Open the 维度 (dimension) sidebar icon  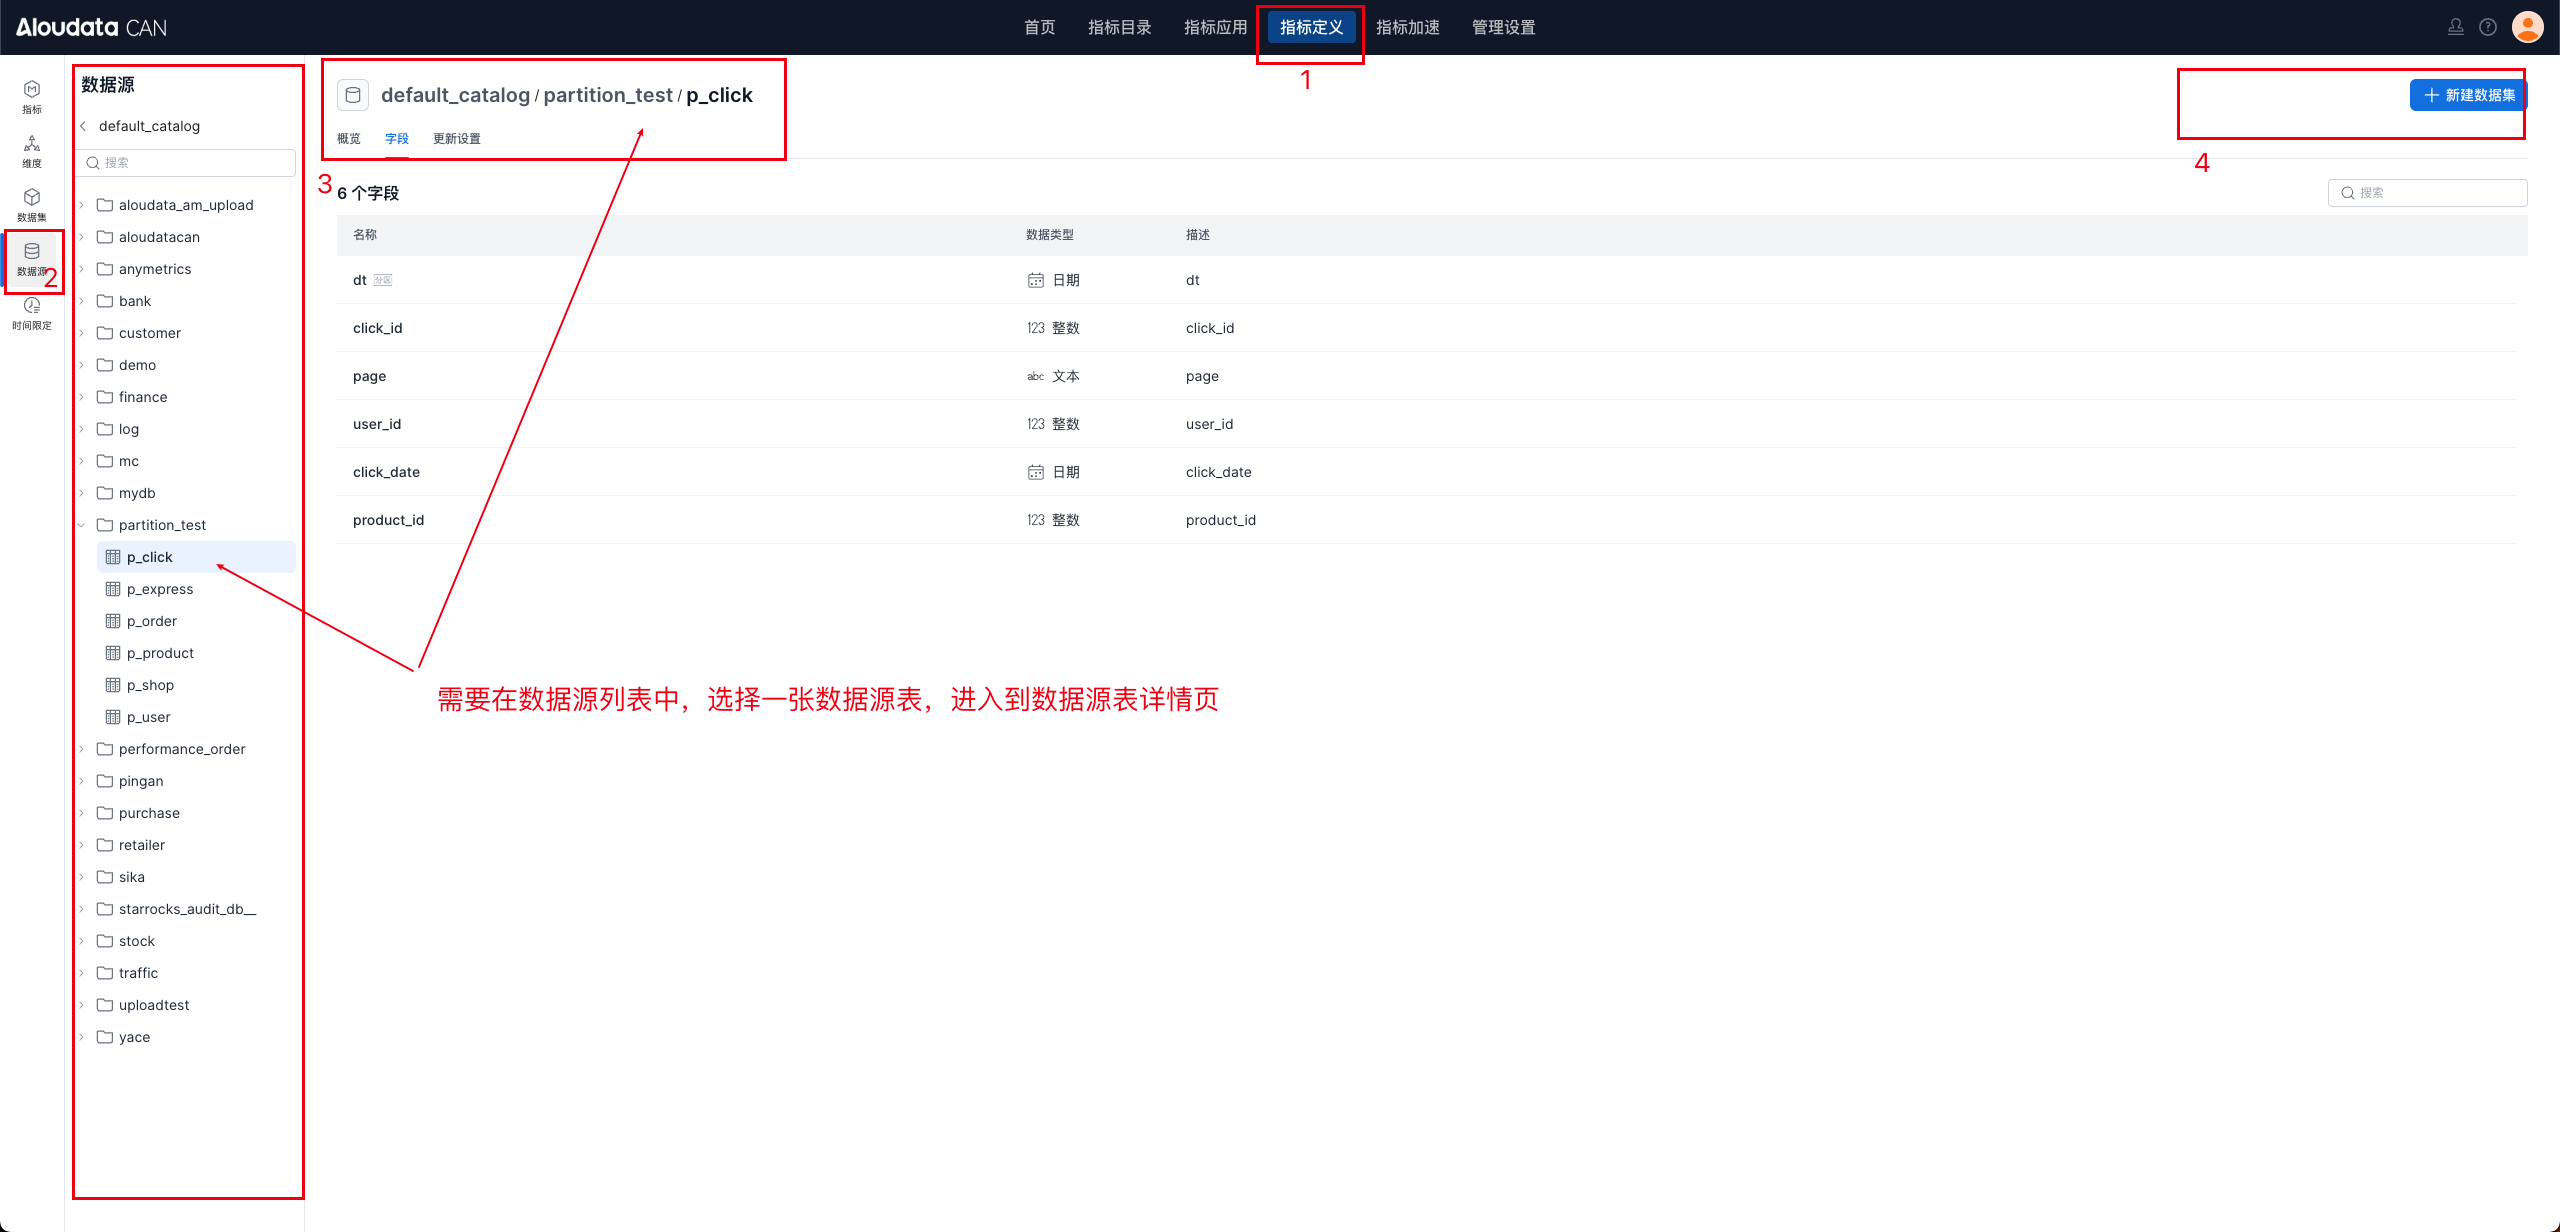click(x=32, y=150)
